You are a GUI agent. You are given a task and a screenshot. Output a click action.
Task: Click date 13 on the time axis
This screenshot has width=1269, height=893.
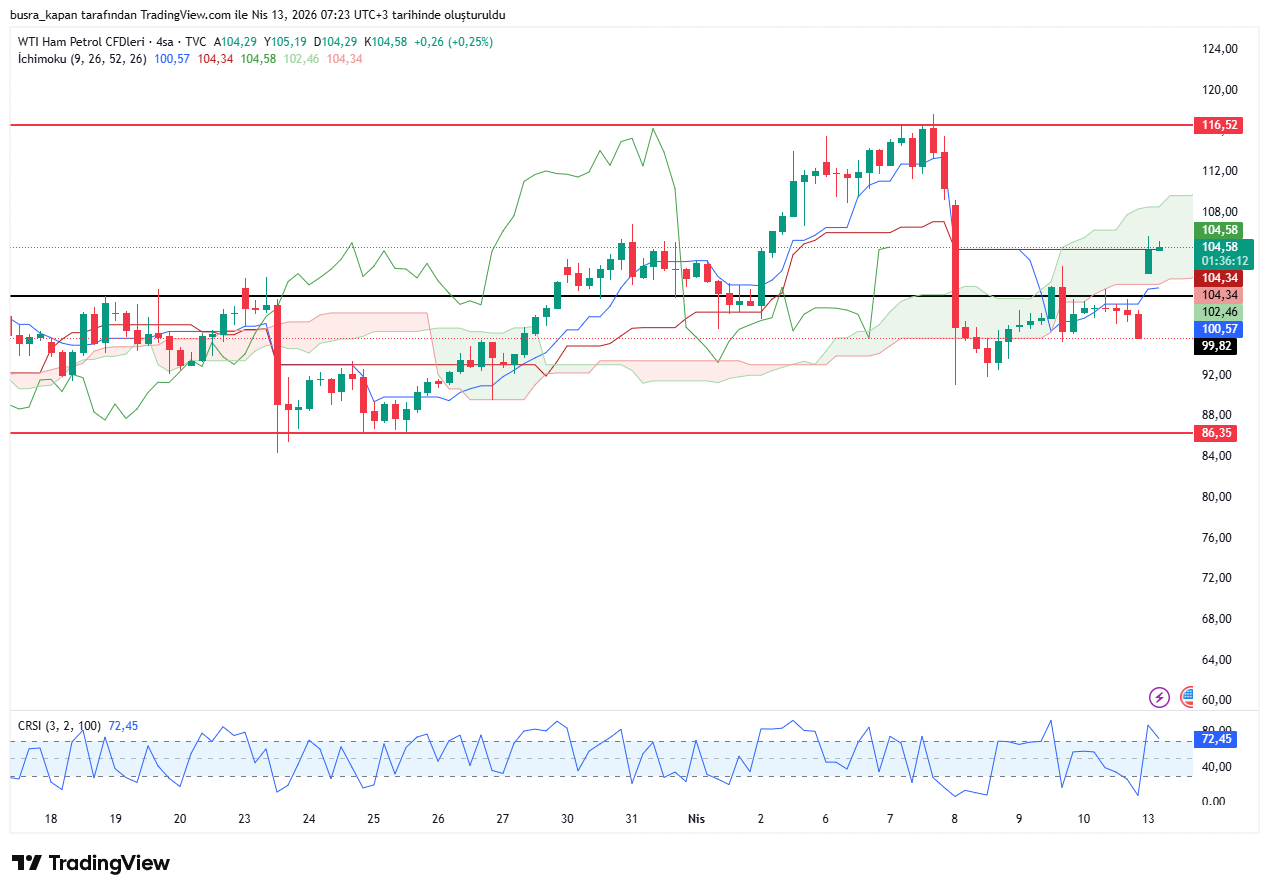(1148, 819)
